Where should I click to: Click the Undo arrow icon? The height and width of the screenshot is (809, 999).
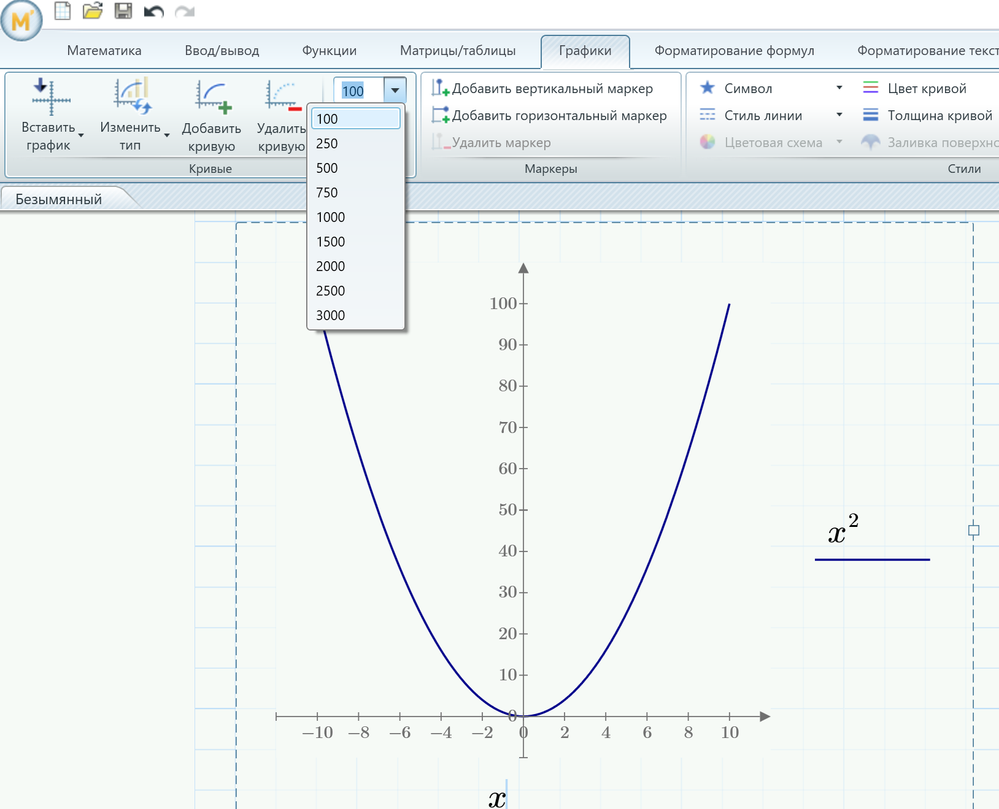click(153, 12)
